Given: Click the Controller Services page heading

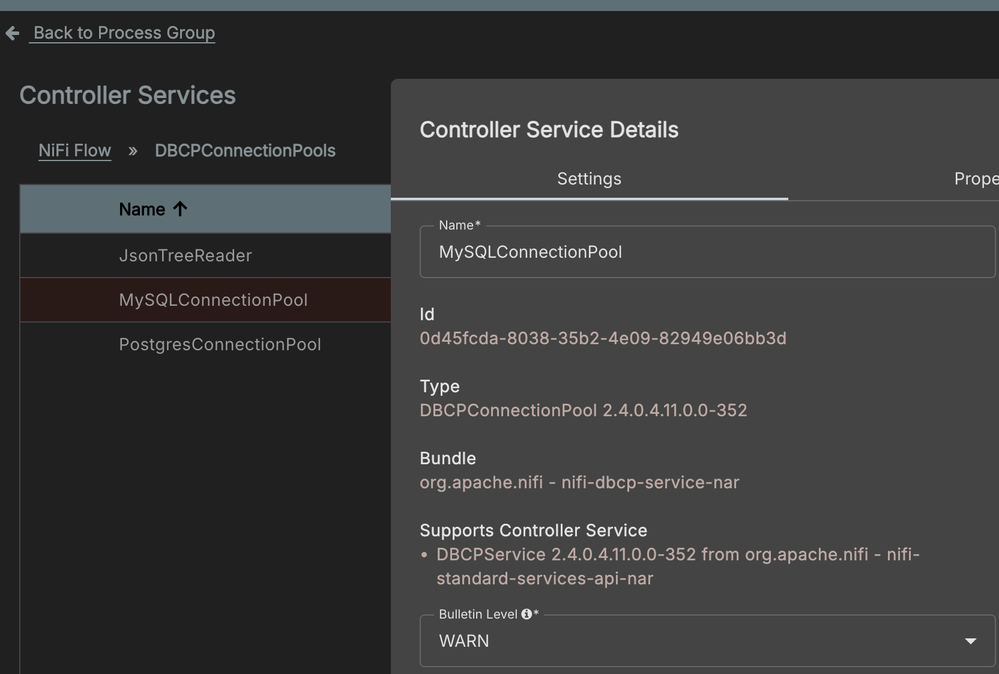Looking at the screenshot, I should click(128, 96).
